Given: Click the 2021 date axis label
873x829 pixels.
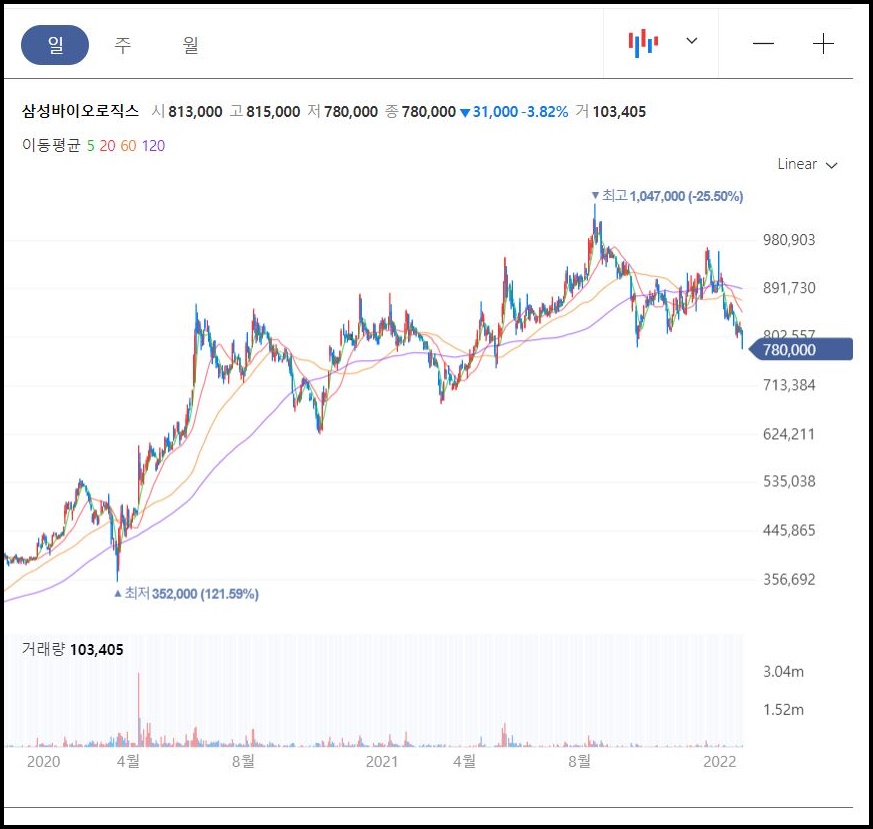Looking at the screenshot, I should coord(382,762).
